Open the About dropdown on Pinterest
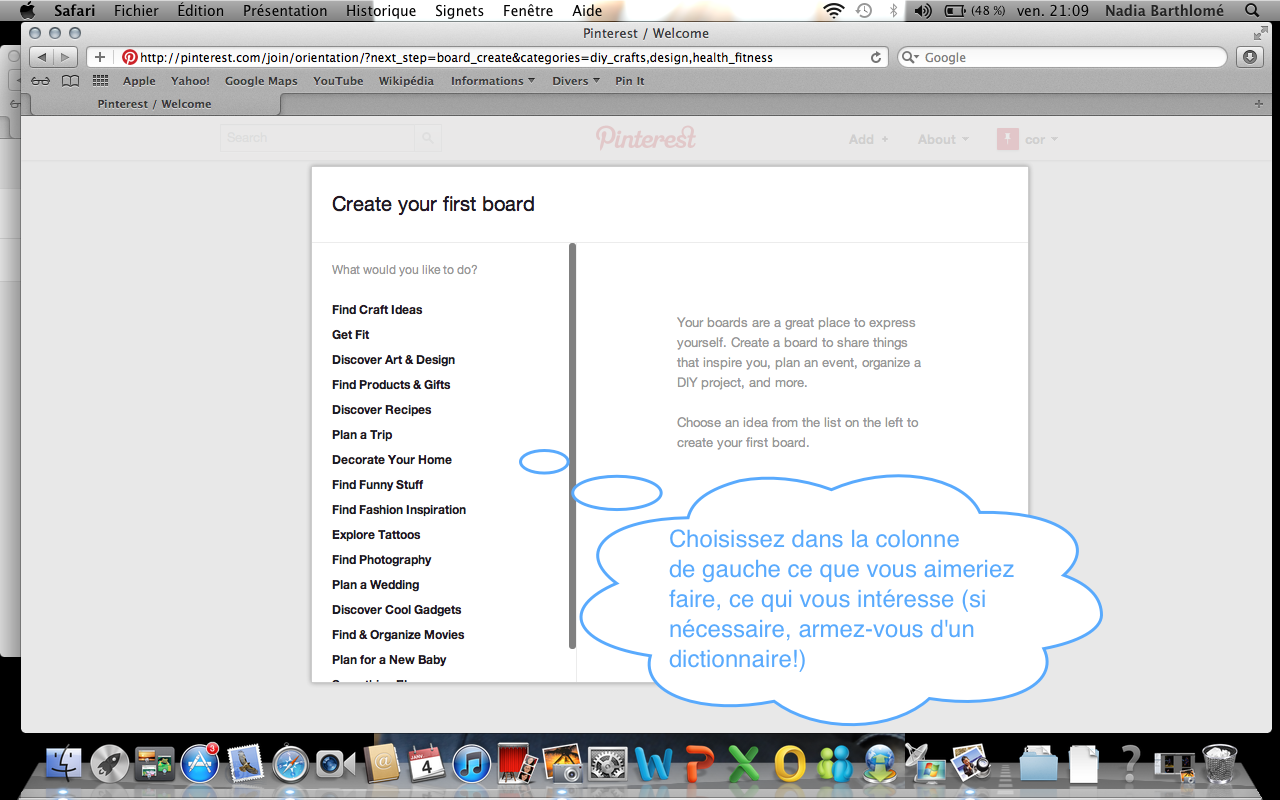This screenshot has width=1280, height=800. click(x=943, y=139)
